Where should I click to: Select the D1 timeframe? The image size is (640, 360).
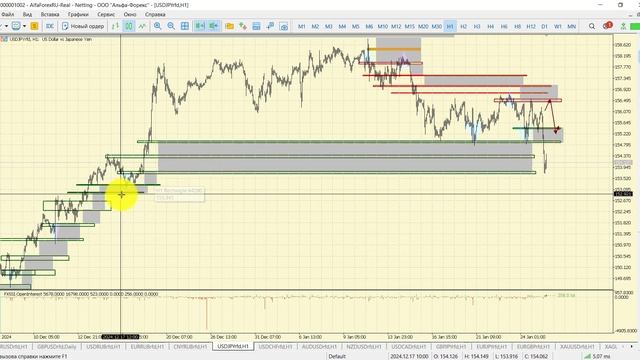click(544, 26)
